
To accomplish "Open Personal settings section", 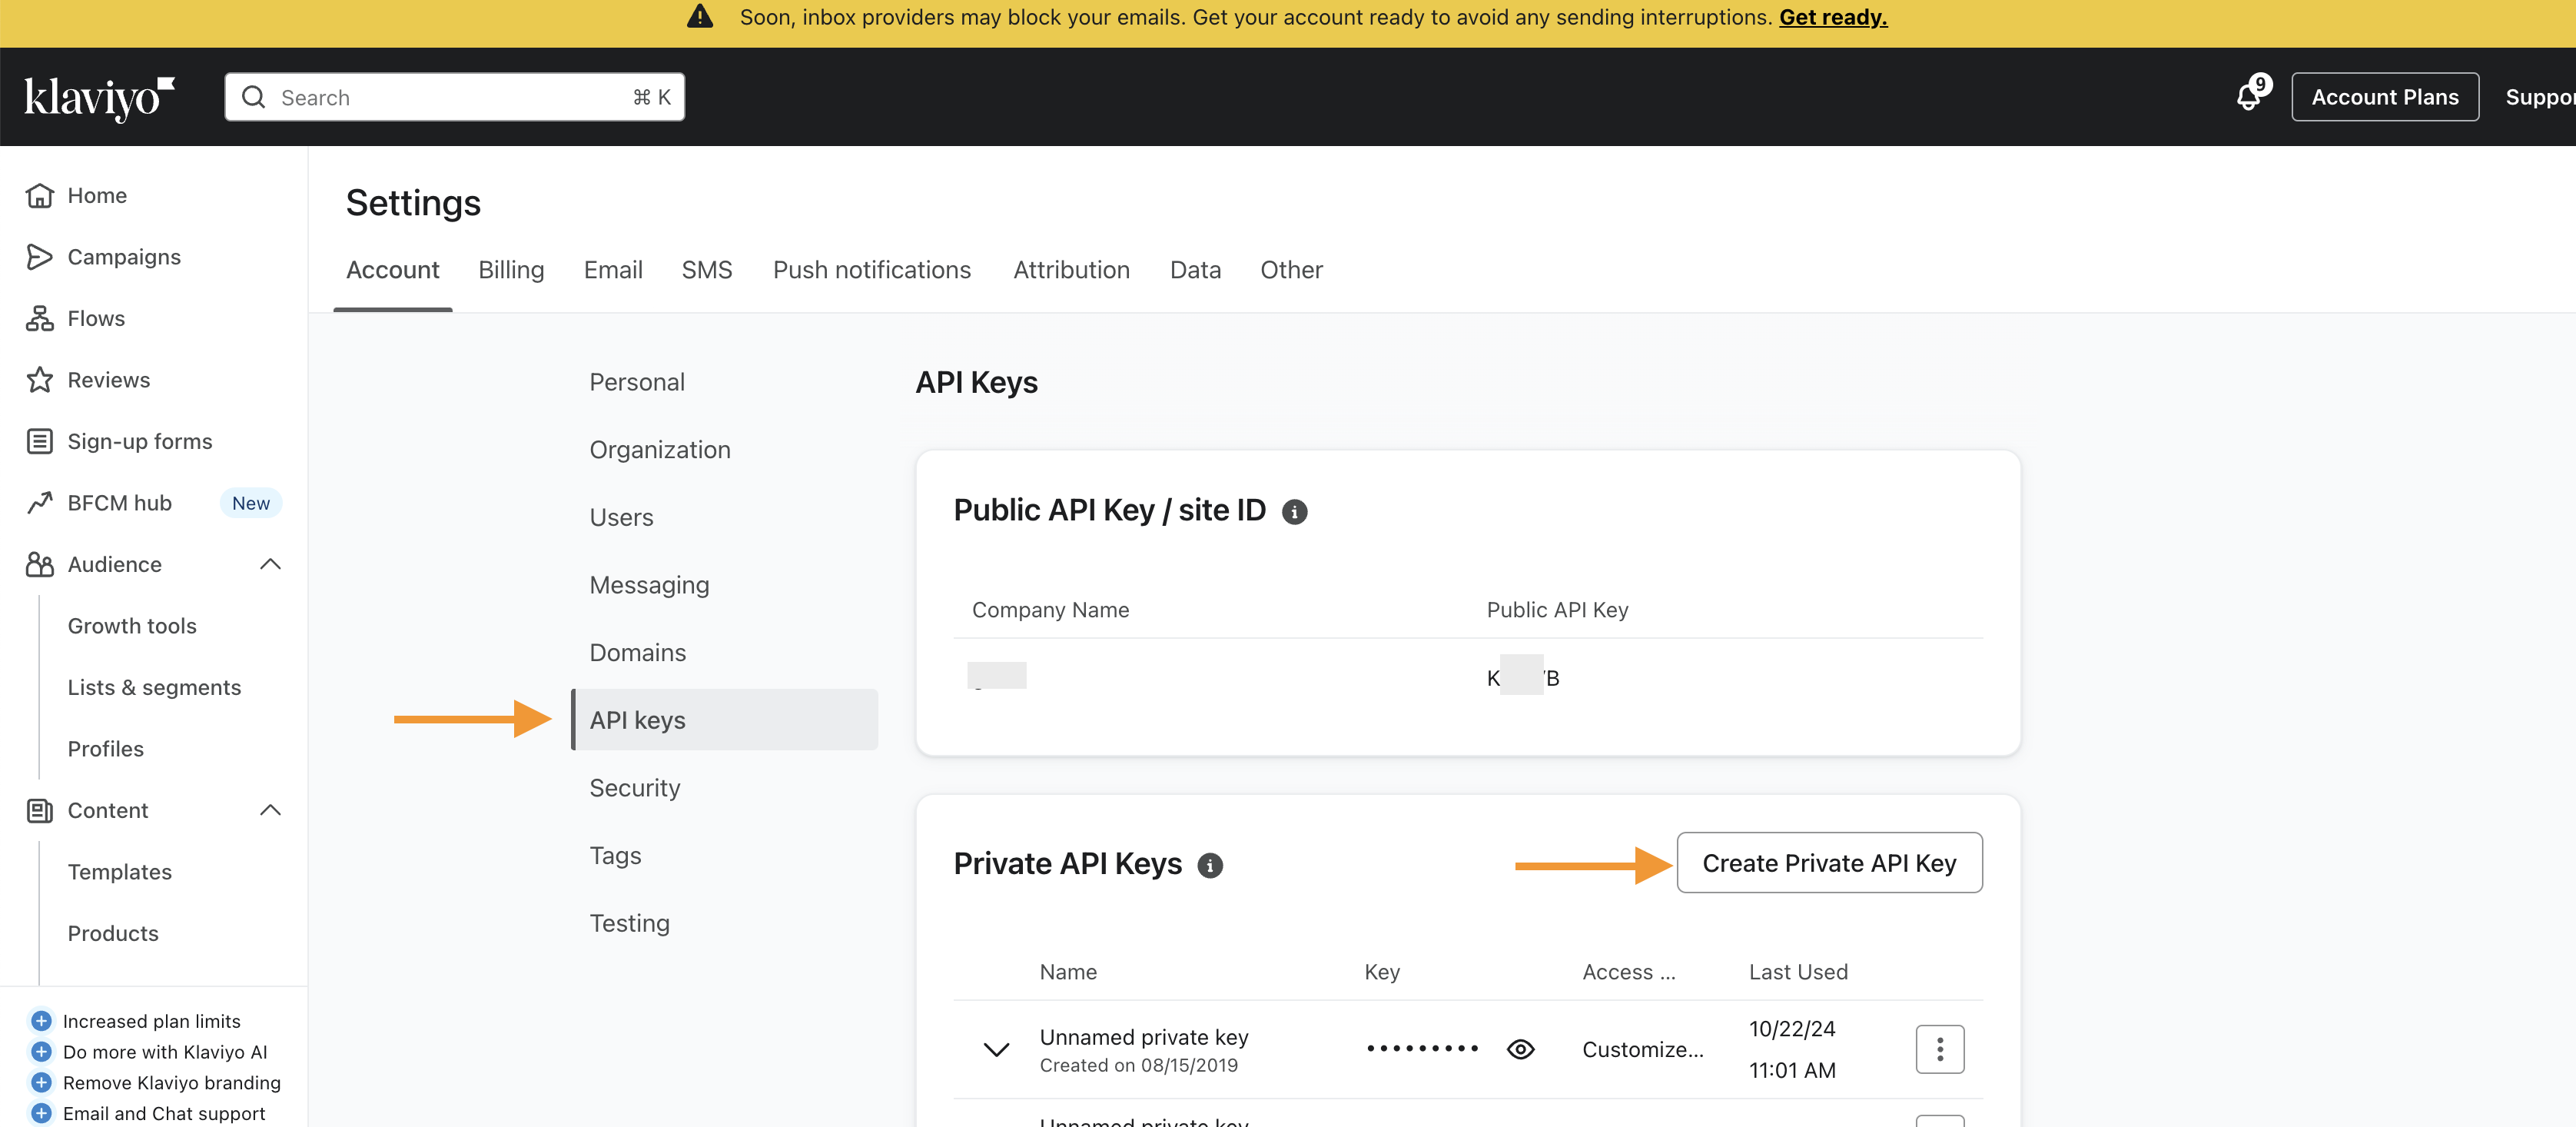I will pyautogui.click(x=637, y=382).
